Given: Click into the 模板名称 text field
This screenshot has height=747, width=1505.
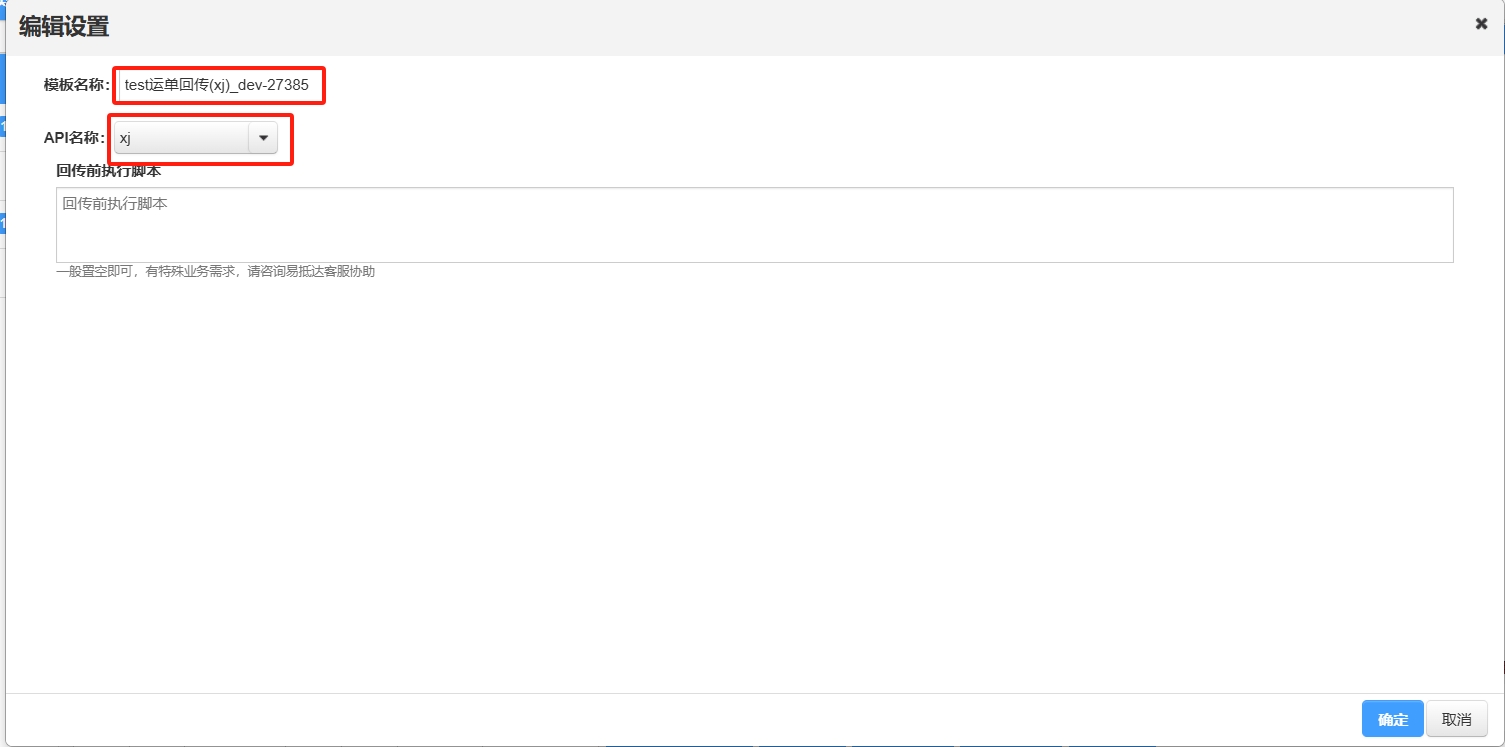Looking at the screenshot, I should (x=220, y=86).
